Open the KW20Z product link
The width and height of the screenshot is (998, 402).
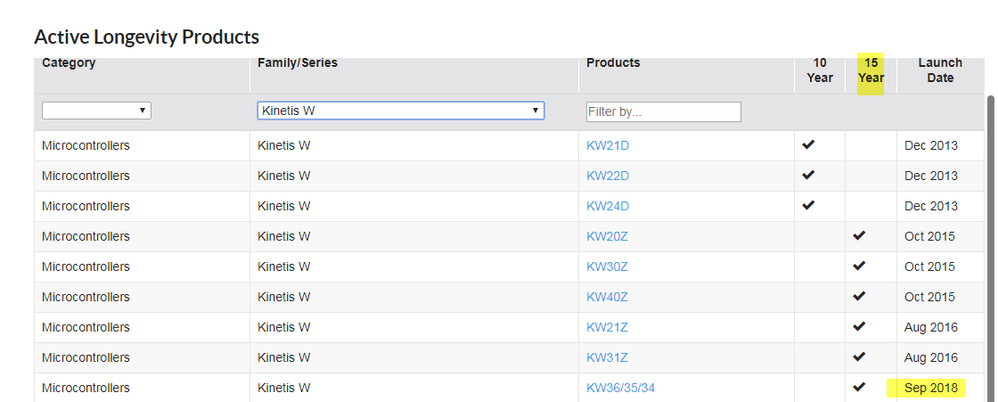click(x=607, y=237)
